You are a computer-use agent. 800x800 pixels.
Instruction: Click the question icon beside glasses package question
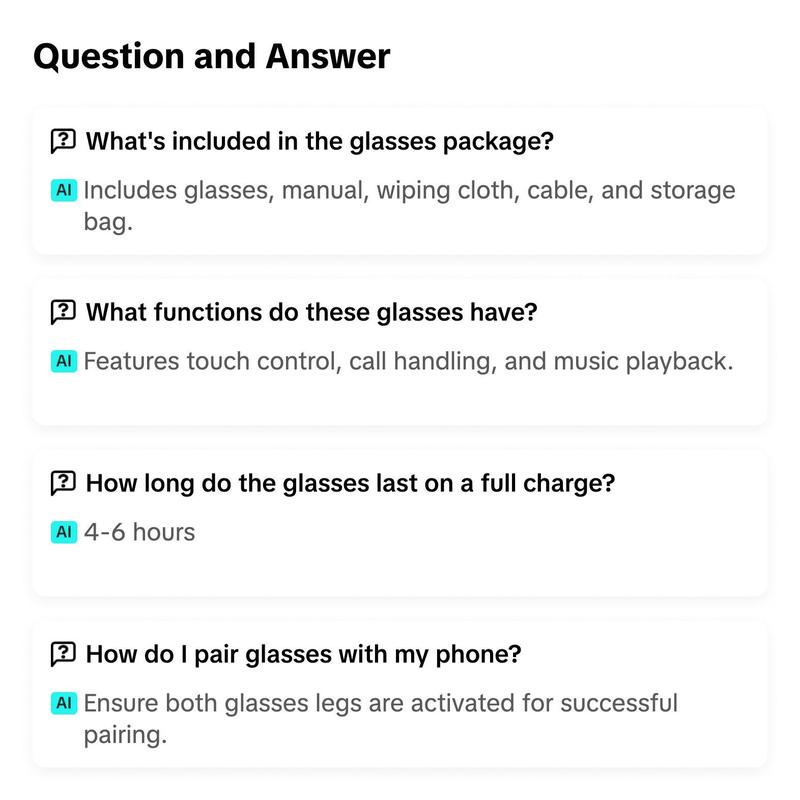pyautogui.click(x=63, y=141)
